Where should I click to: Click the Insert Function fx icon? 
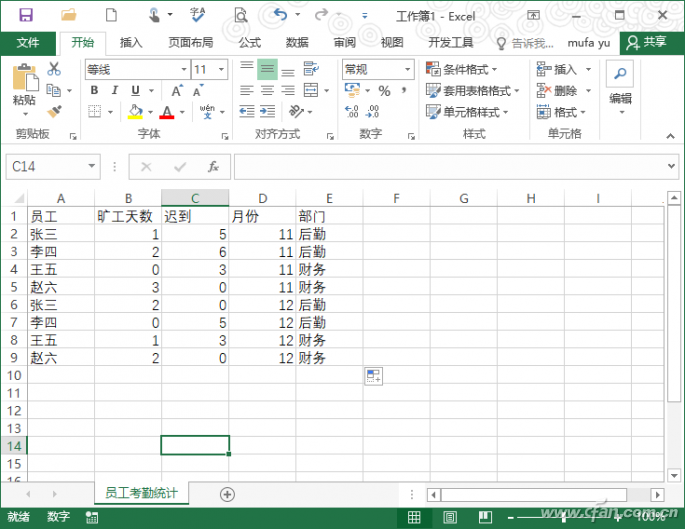pyautogui.click(x=213, y=166)
